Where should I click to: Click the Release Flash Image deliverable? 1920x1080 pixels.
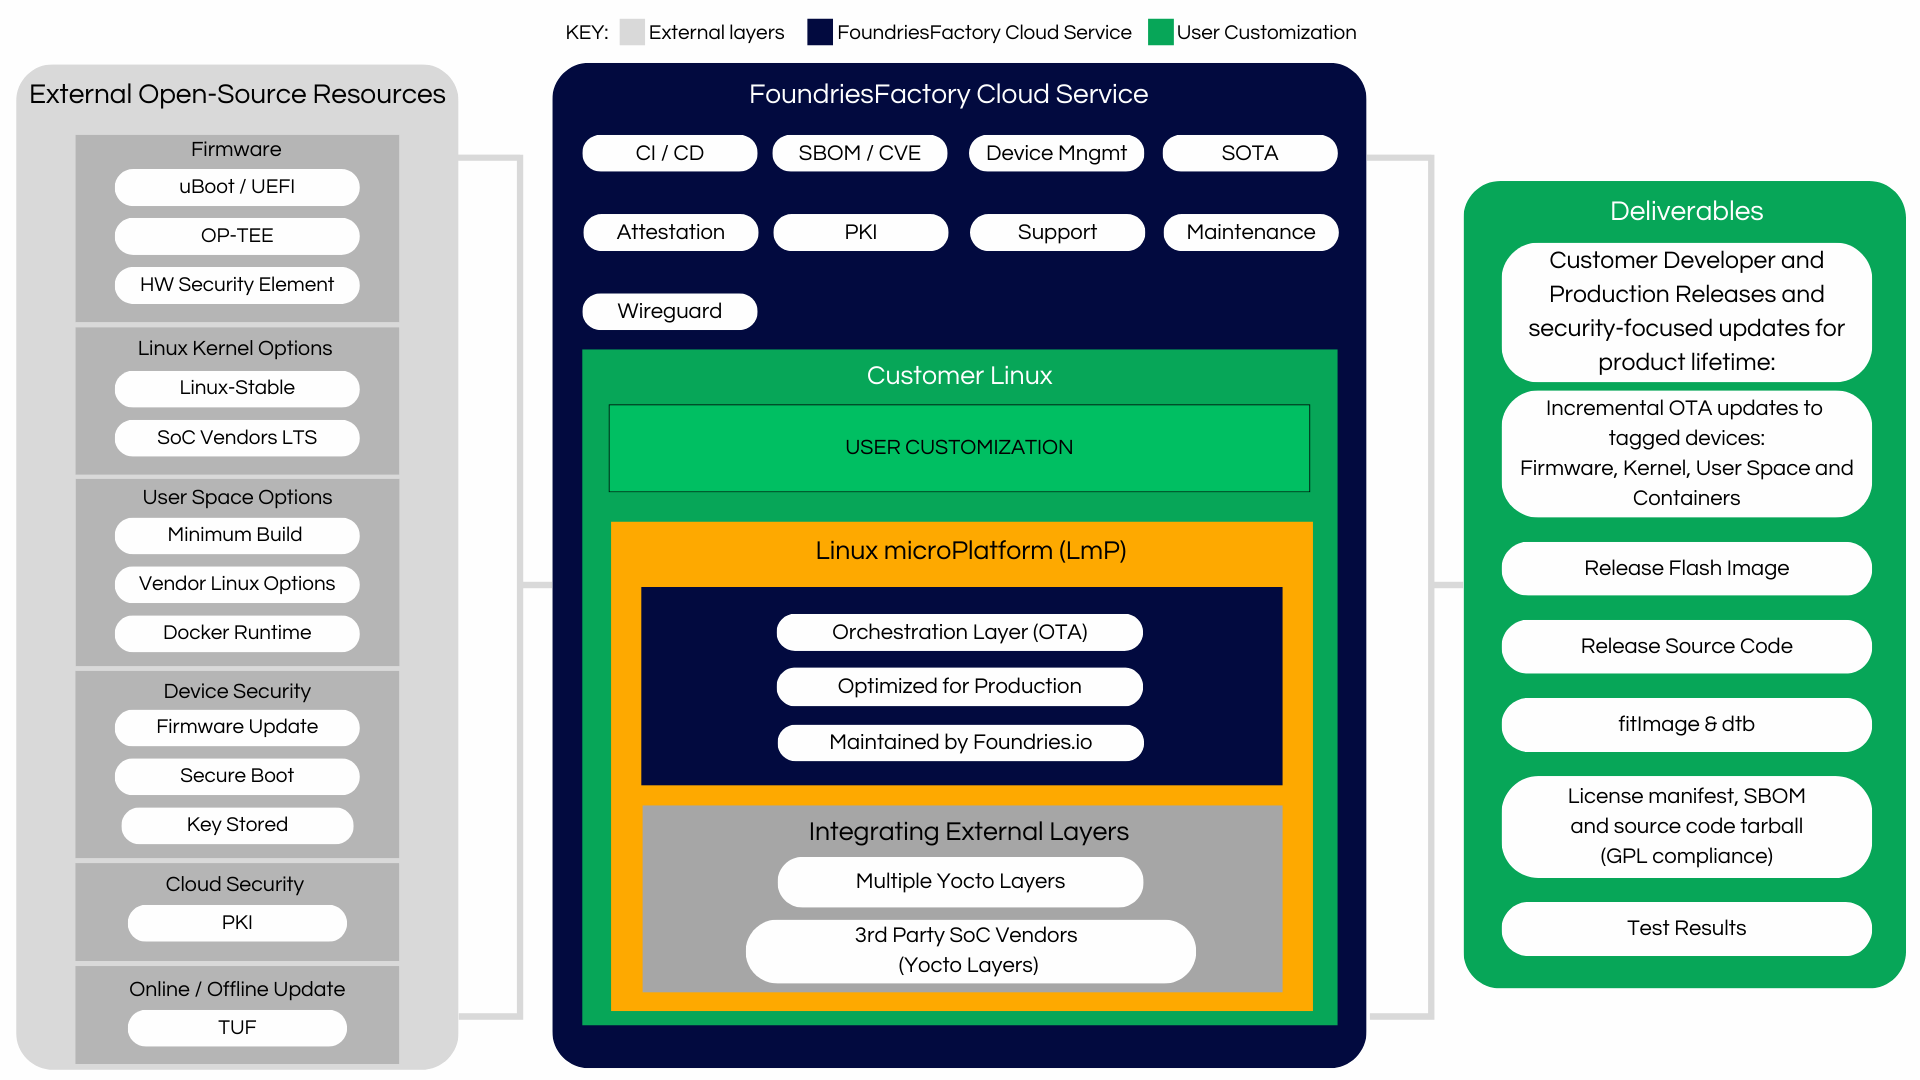[x=1686, y=568]
